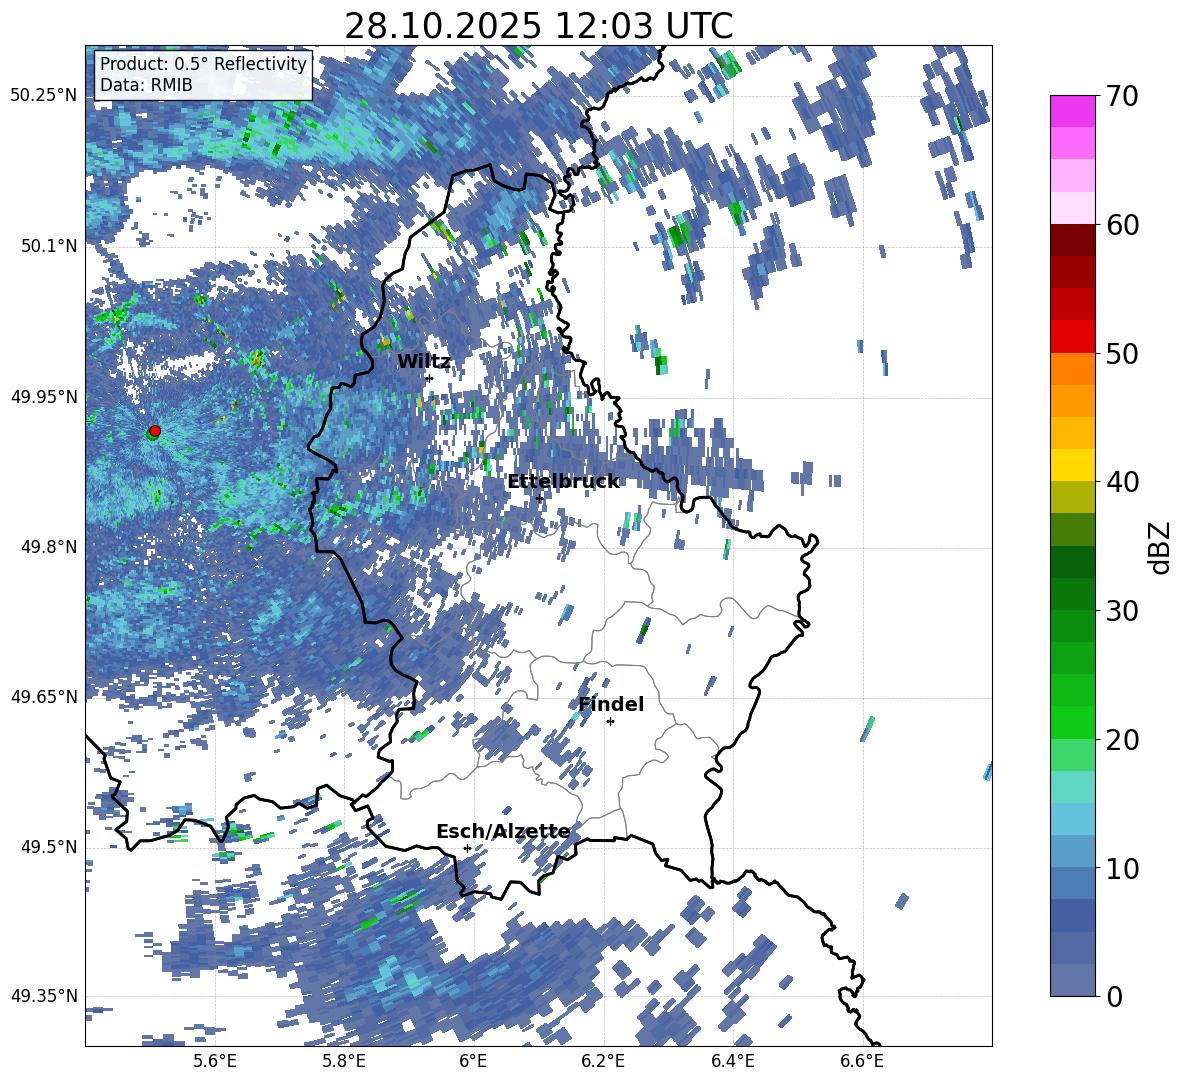Click the Esch/Alzette cross marker
1184x1081 pixels.
point(467,848)
